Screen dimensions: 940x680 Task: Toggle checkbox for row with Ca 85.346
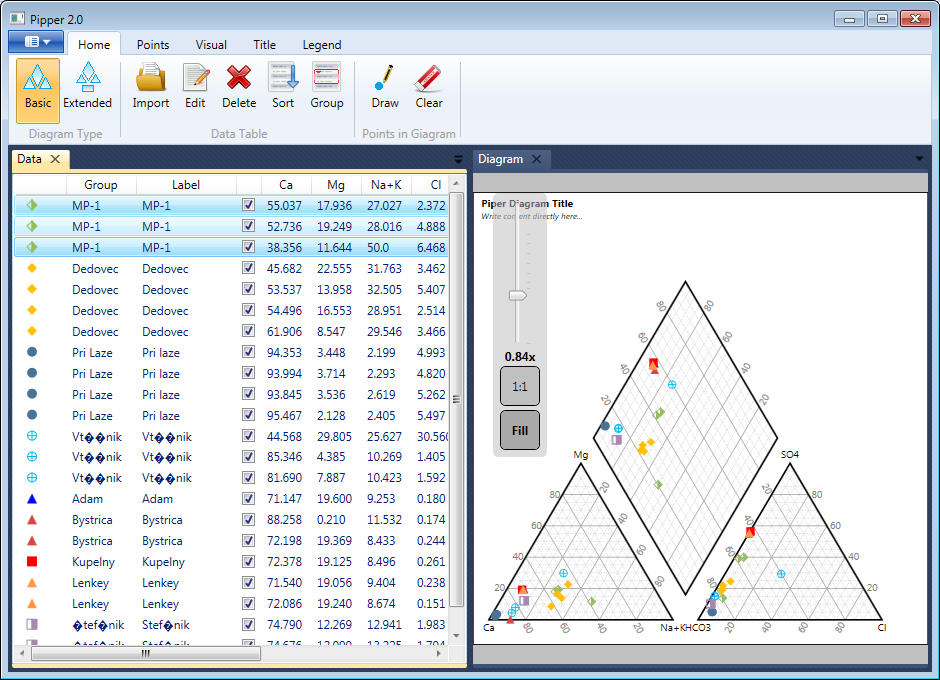tap(248, 456)
